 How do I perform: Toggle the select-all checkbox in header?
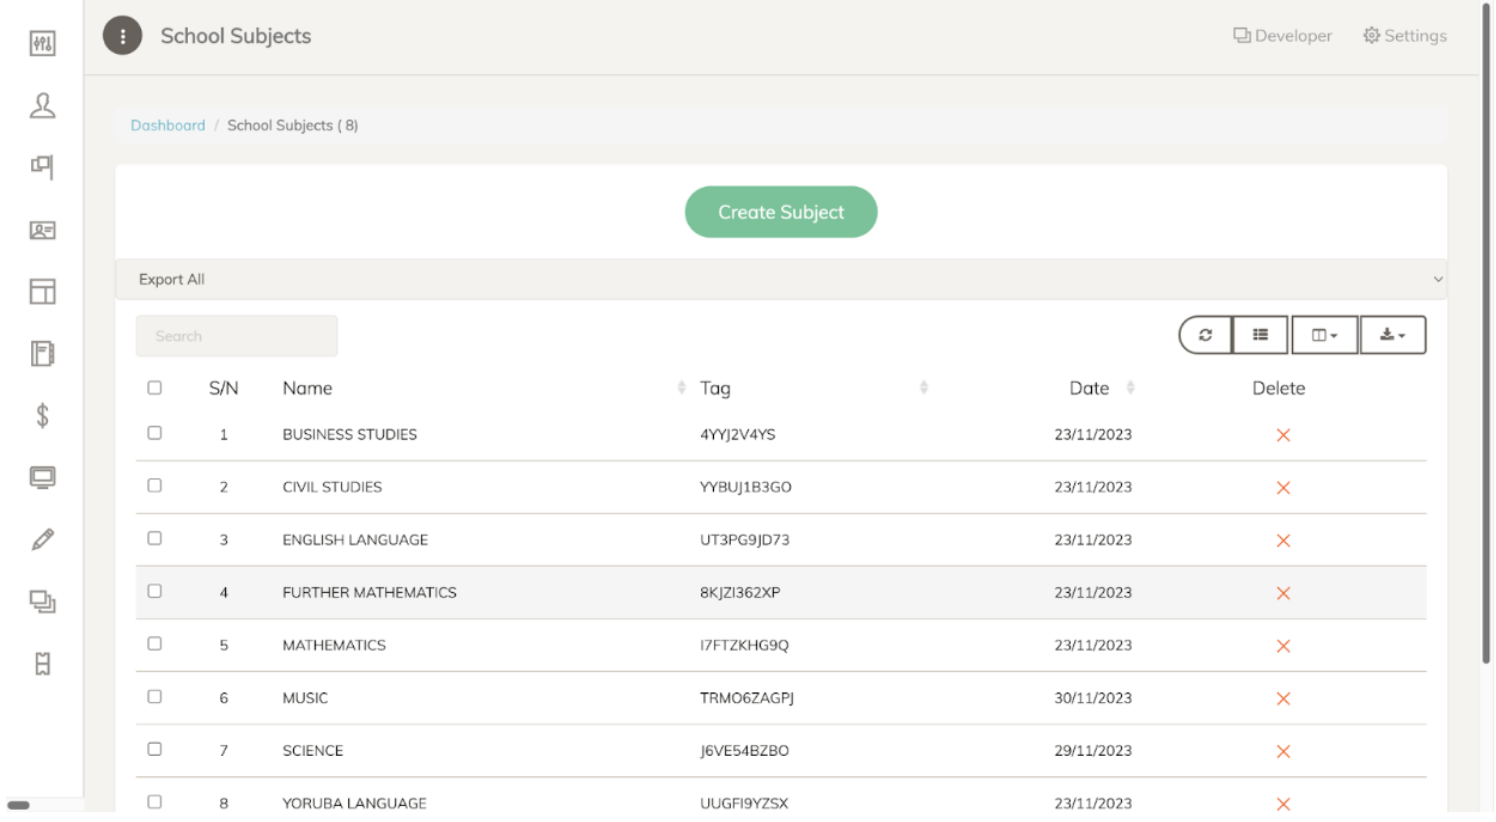(x=154, y=387)
